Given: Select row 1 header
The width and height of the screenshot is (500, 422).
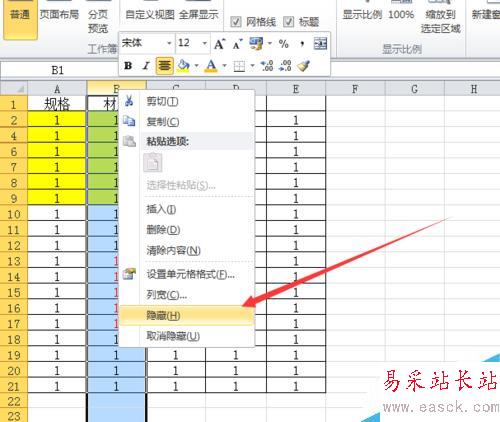Looking at the screenshot, I should pyautogui.click(x=13, y=104).
